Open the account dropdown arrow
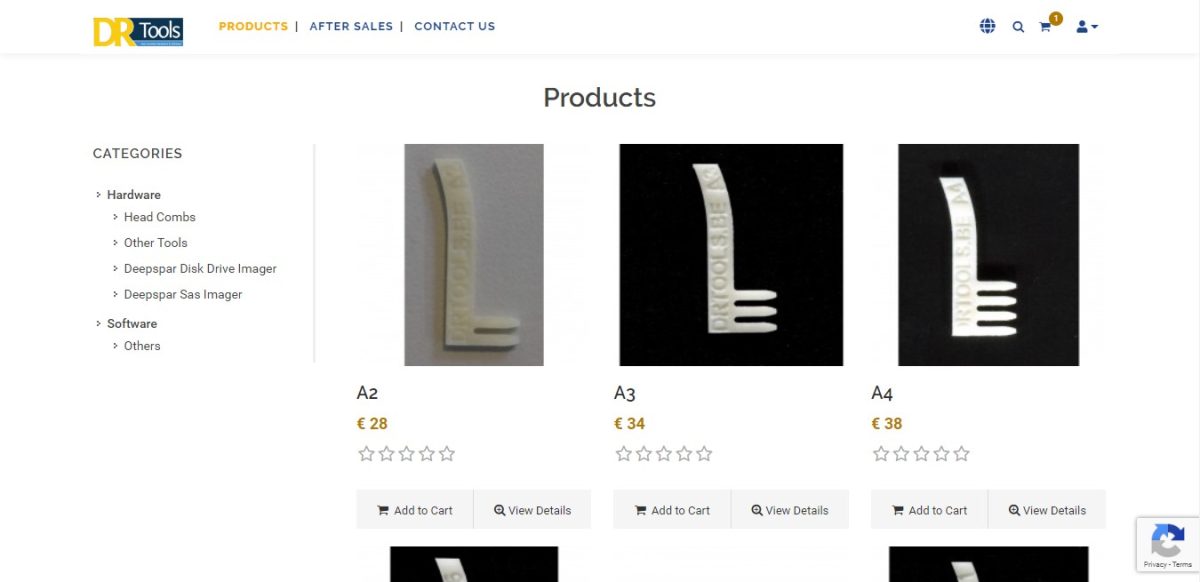Viewport: 1200px width, 582px height. (x=1093, y=27)
